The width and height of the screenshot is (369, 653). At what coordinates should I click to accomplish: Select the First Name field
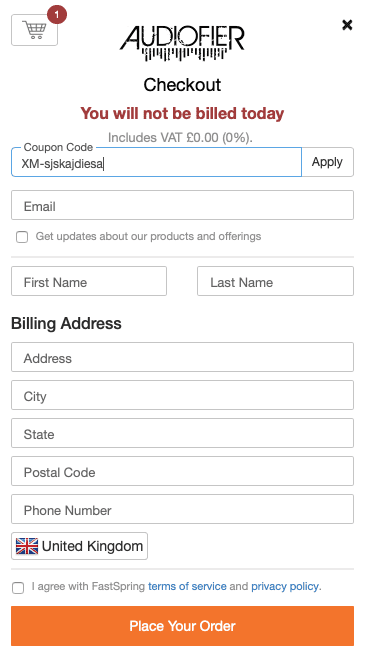89,281
